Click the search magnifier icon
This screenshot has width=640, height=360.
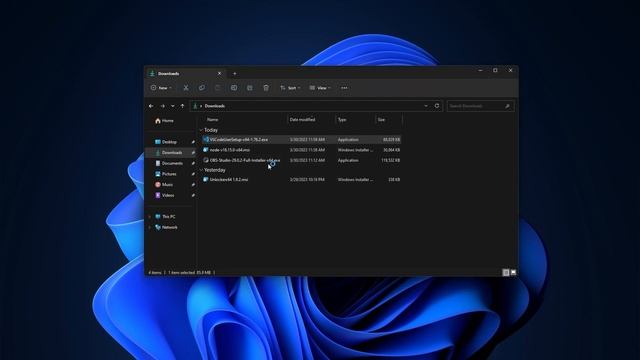click(x=507, y=106)
